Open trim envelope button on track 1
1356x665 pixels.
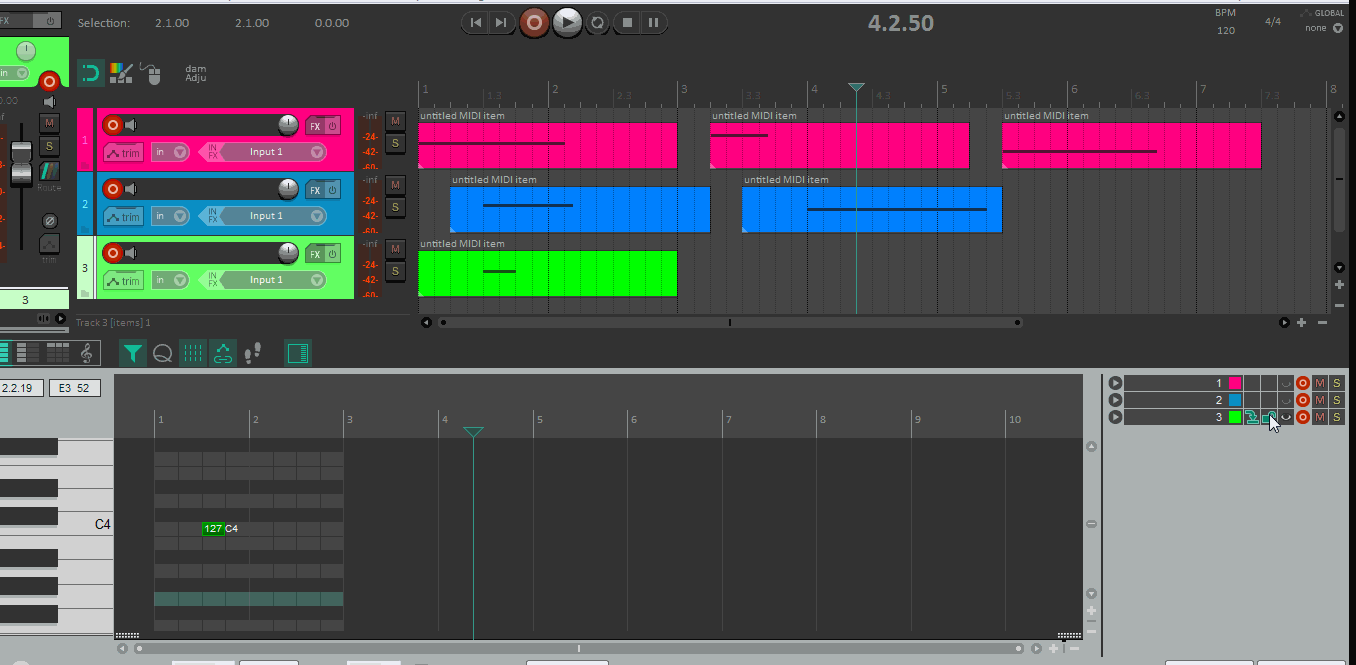click(124, 153)
